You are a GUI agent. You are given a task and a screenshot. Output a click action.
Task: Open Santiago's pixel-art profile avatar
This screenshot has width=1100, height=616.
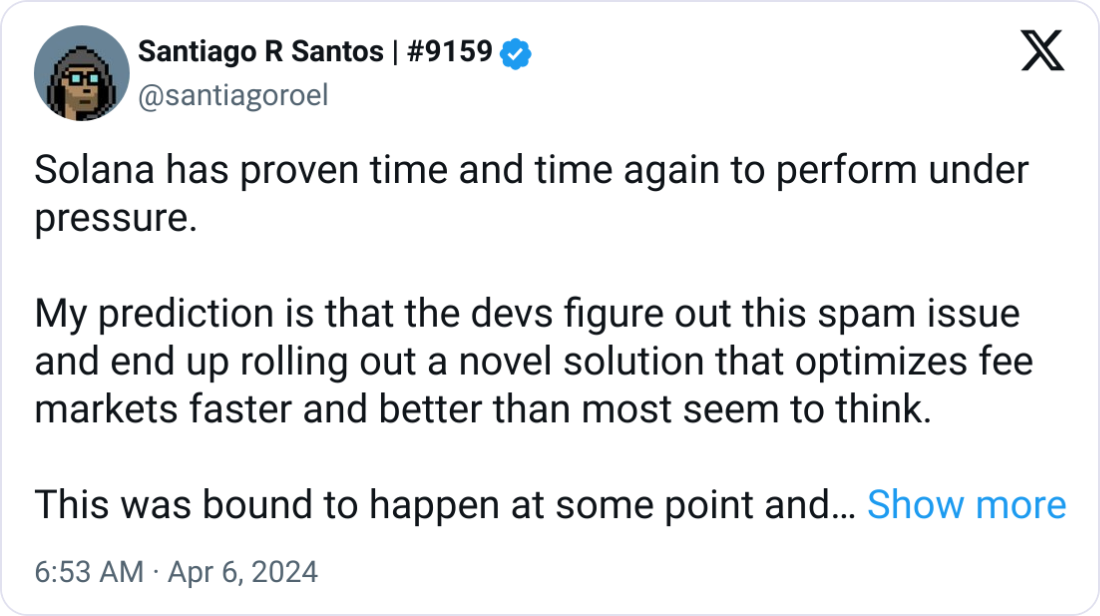point(82,73)
